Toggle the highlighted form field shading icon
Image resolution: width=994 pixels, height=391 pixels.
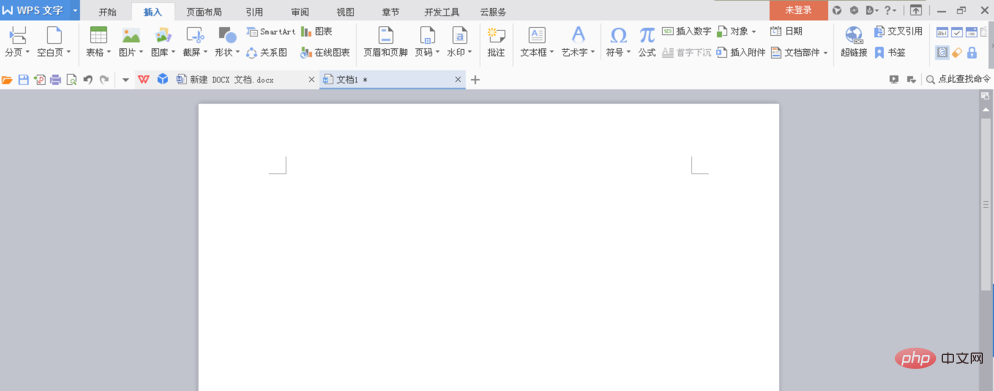[943, 53]
